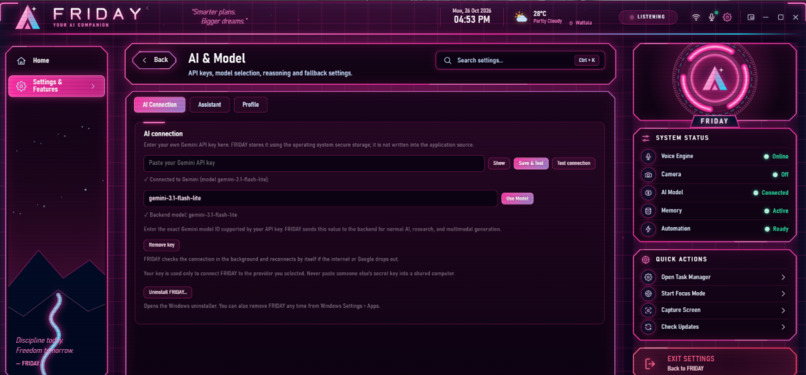This screenshot has height=375, width=806.
Task: Go to Home in sidebar
Action: (x=57, y=61)
